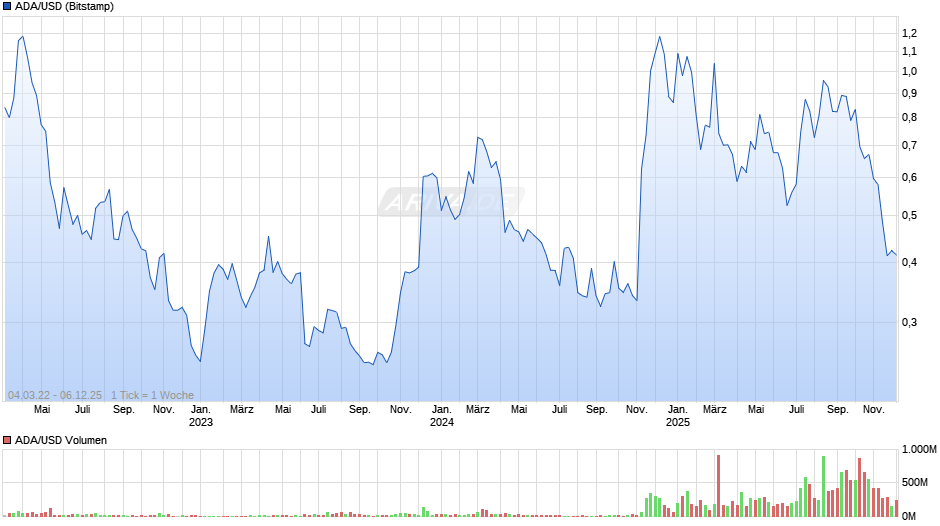Click the final data point of the price line
940x526 pixels.
click(896, 255)
